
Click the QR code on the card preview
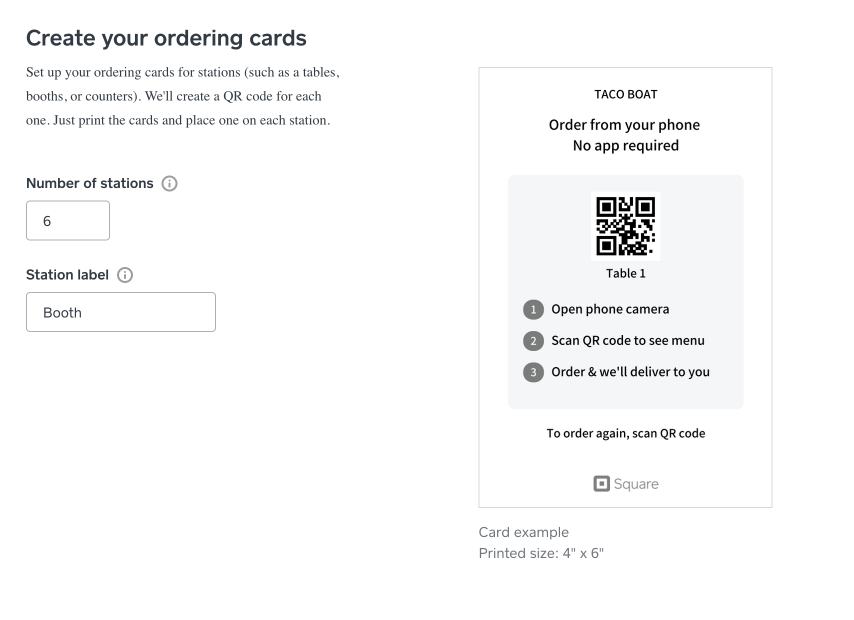[x=625, y=226]
